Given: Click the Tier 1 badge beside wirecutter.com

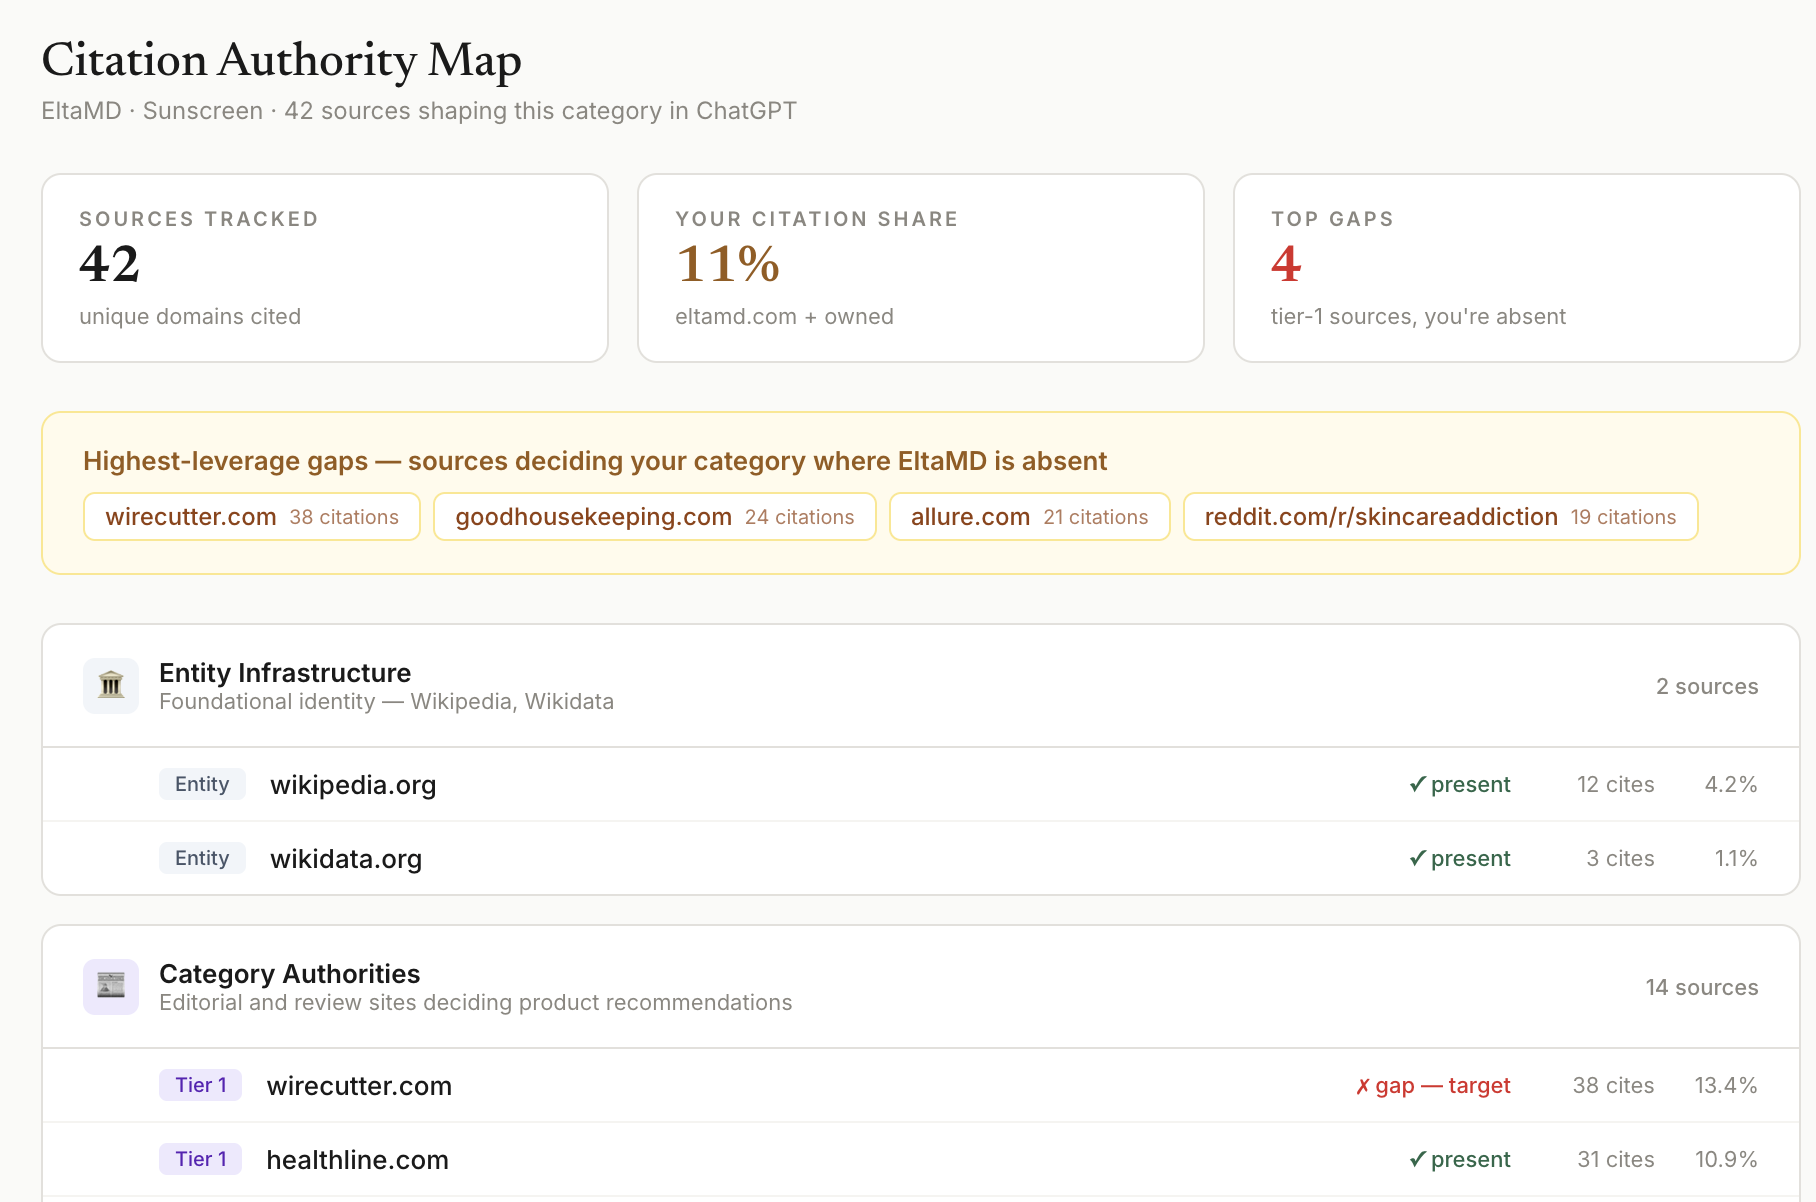Looking at the screenshot, I should click(x=201, y=1085).
